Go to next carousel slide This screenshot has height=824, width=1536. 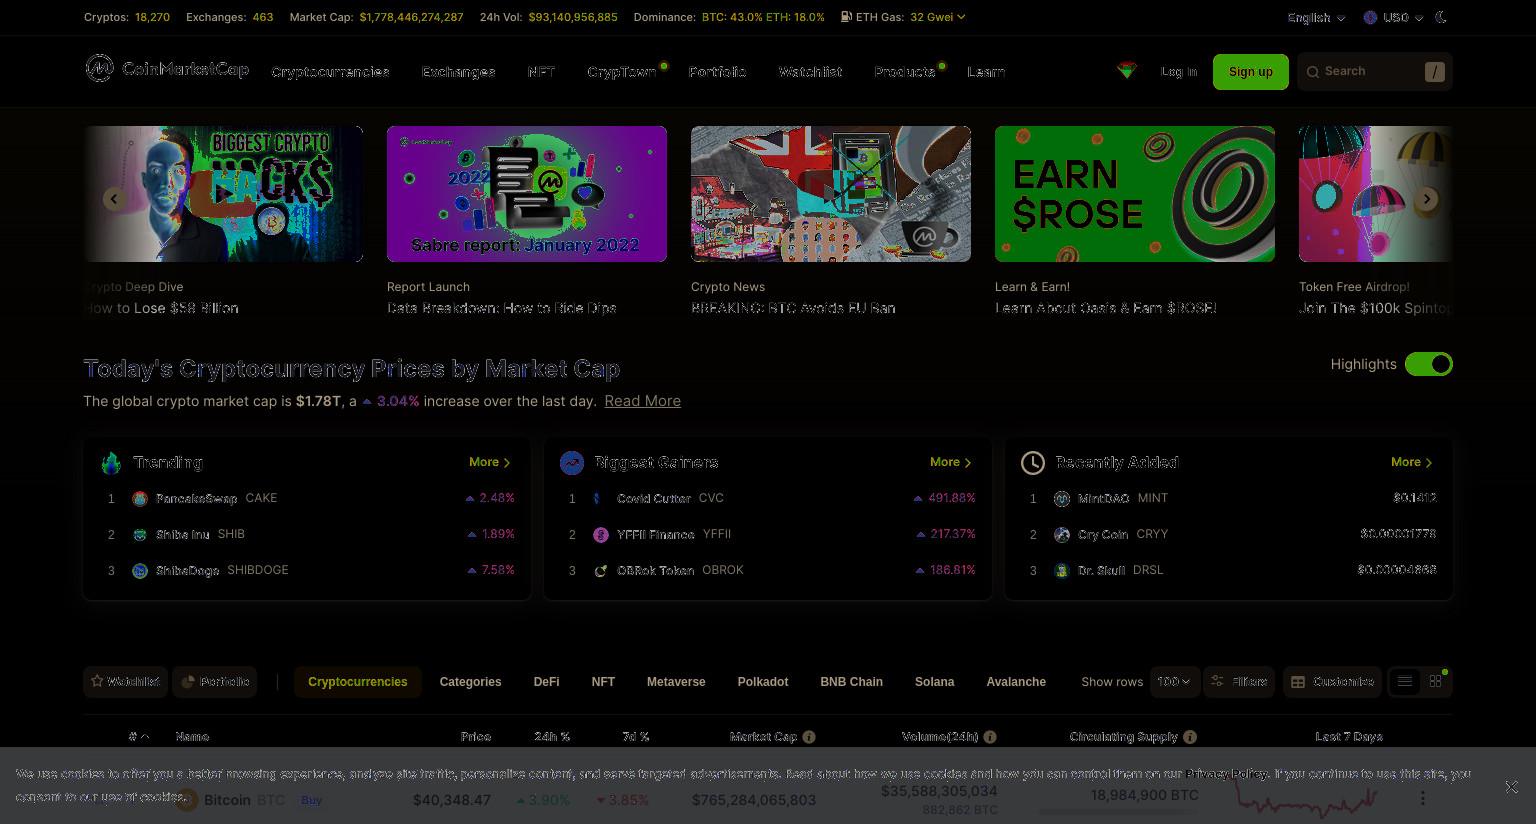pos(1427,199)
